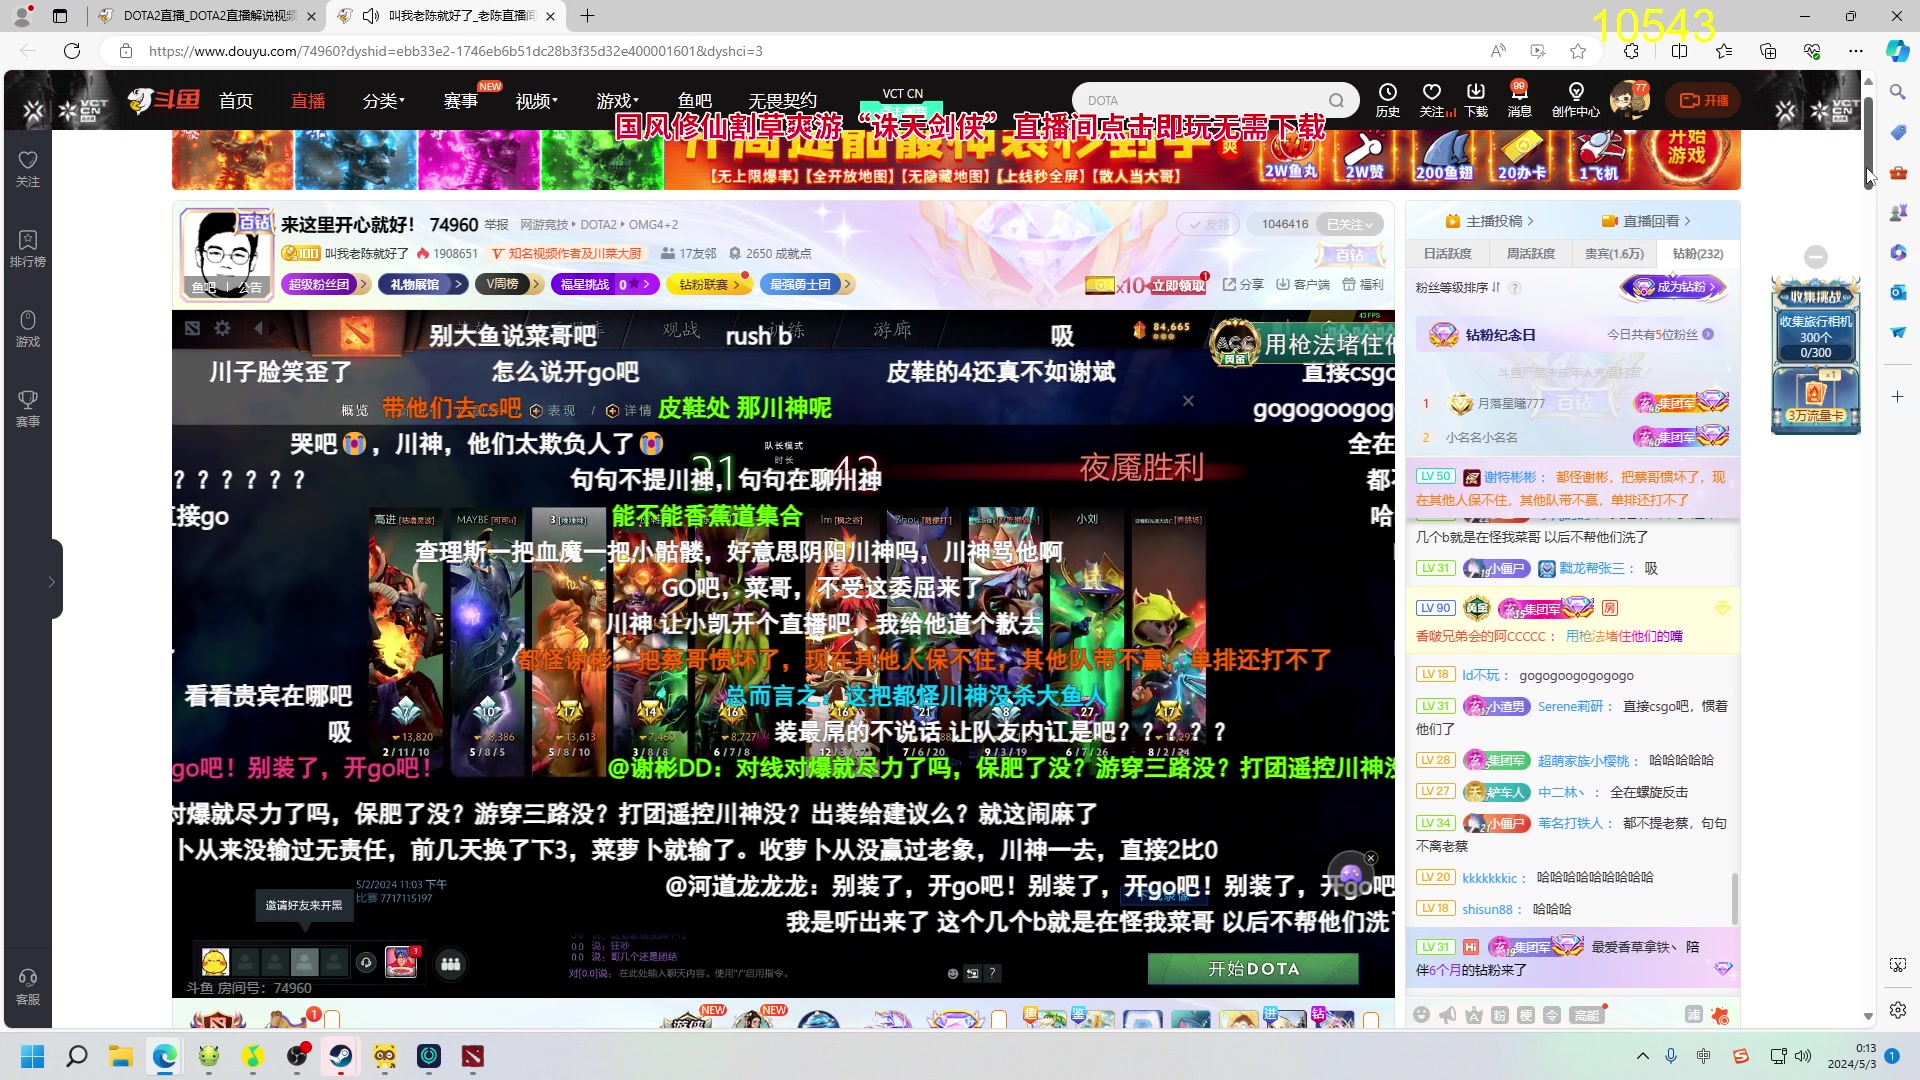
Task: Switch to 贵宾(1.6万) tab
Action: pos(1614,254)
